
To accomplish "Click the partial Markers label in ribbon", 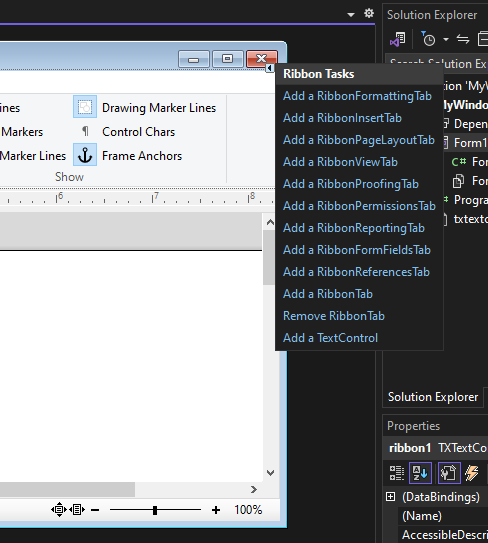I will click(x=22, y=132).
